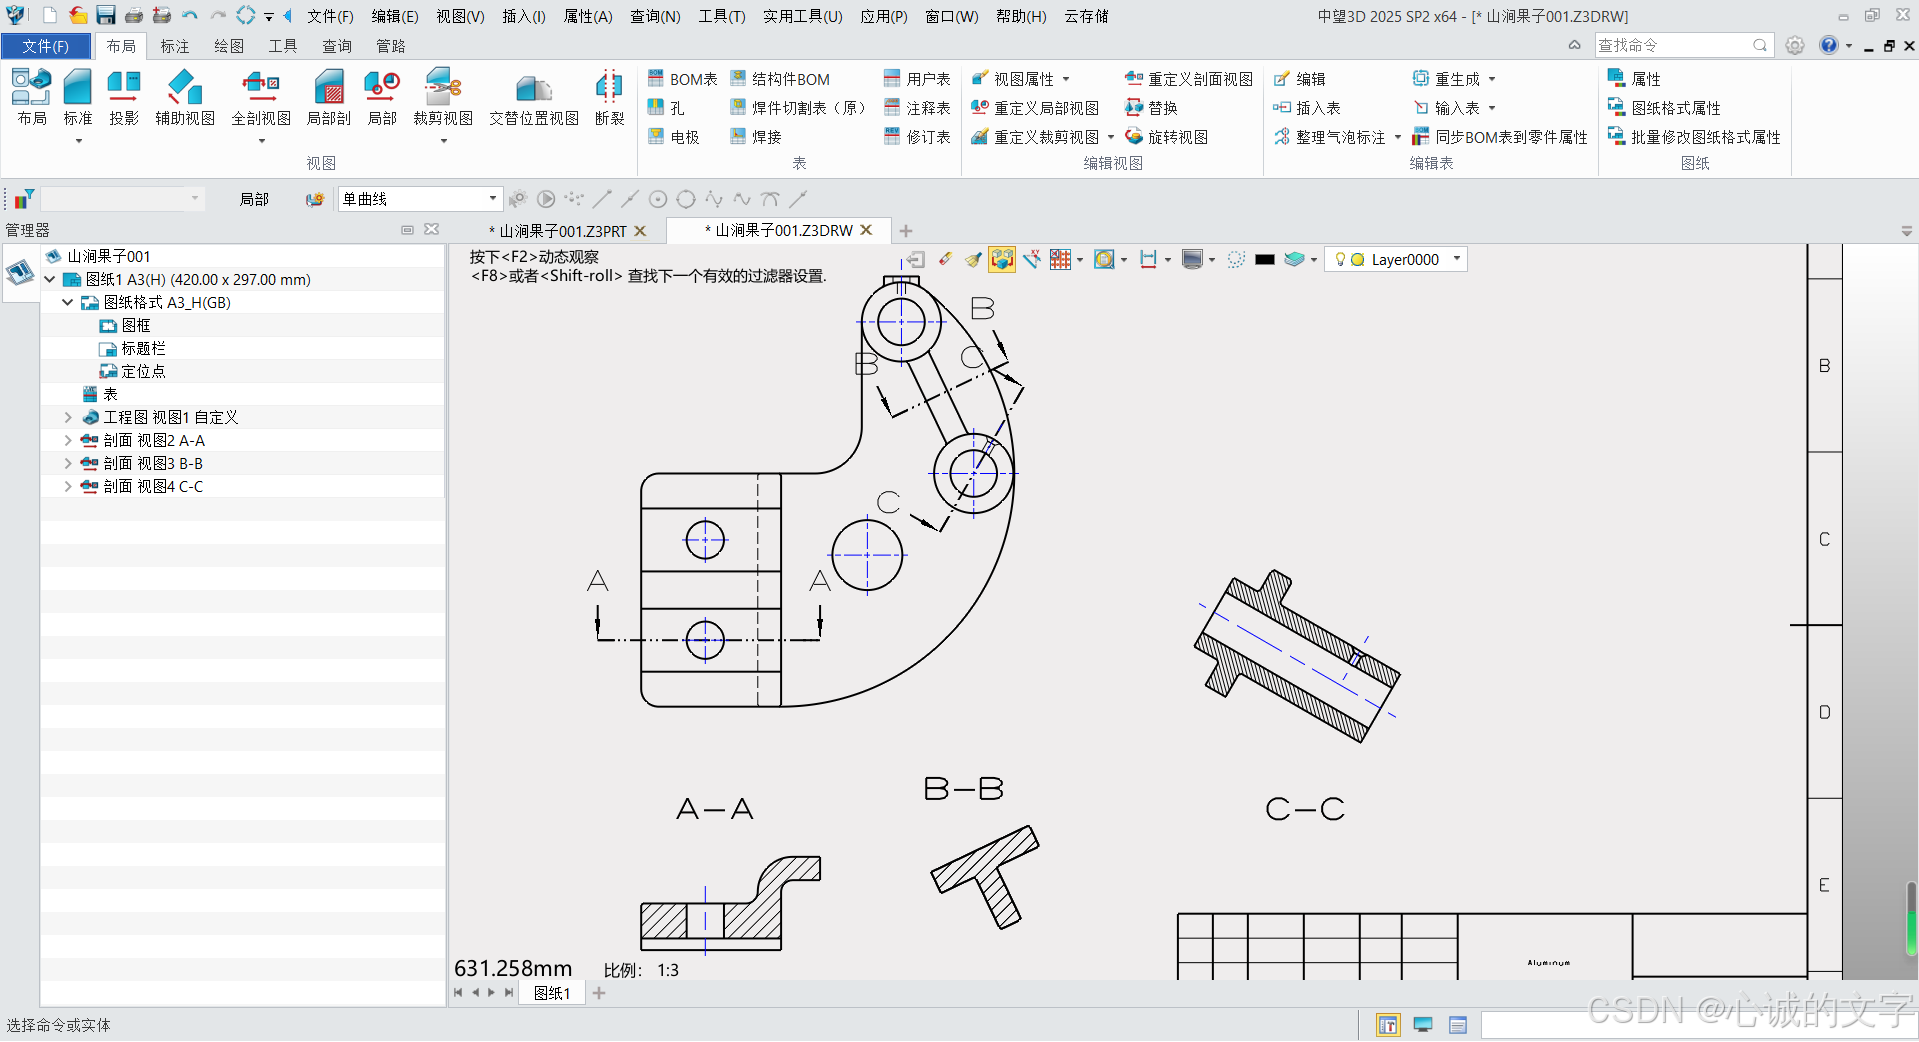The image size is (1919, 1042).
Task: Click the settings gear icon beside the search box
Action: pyautogui.click(x=1795, y=46)
